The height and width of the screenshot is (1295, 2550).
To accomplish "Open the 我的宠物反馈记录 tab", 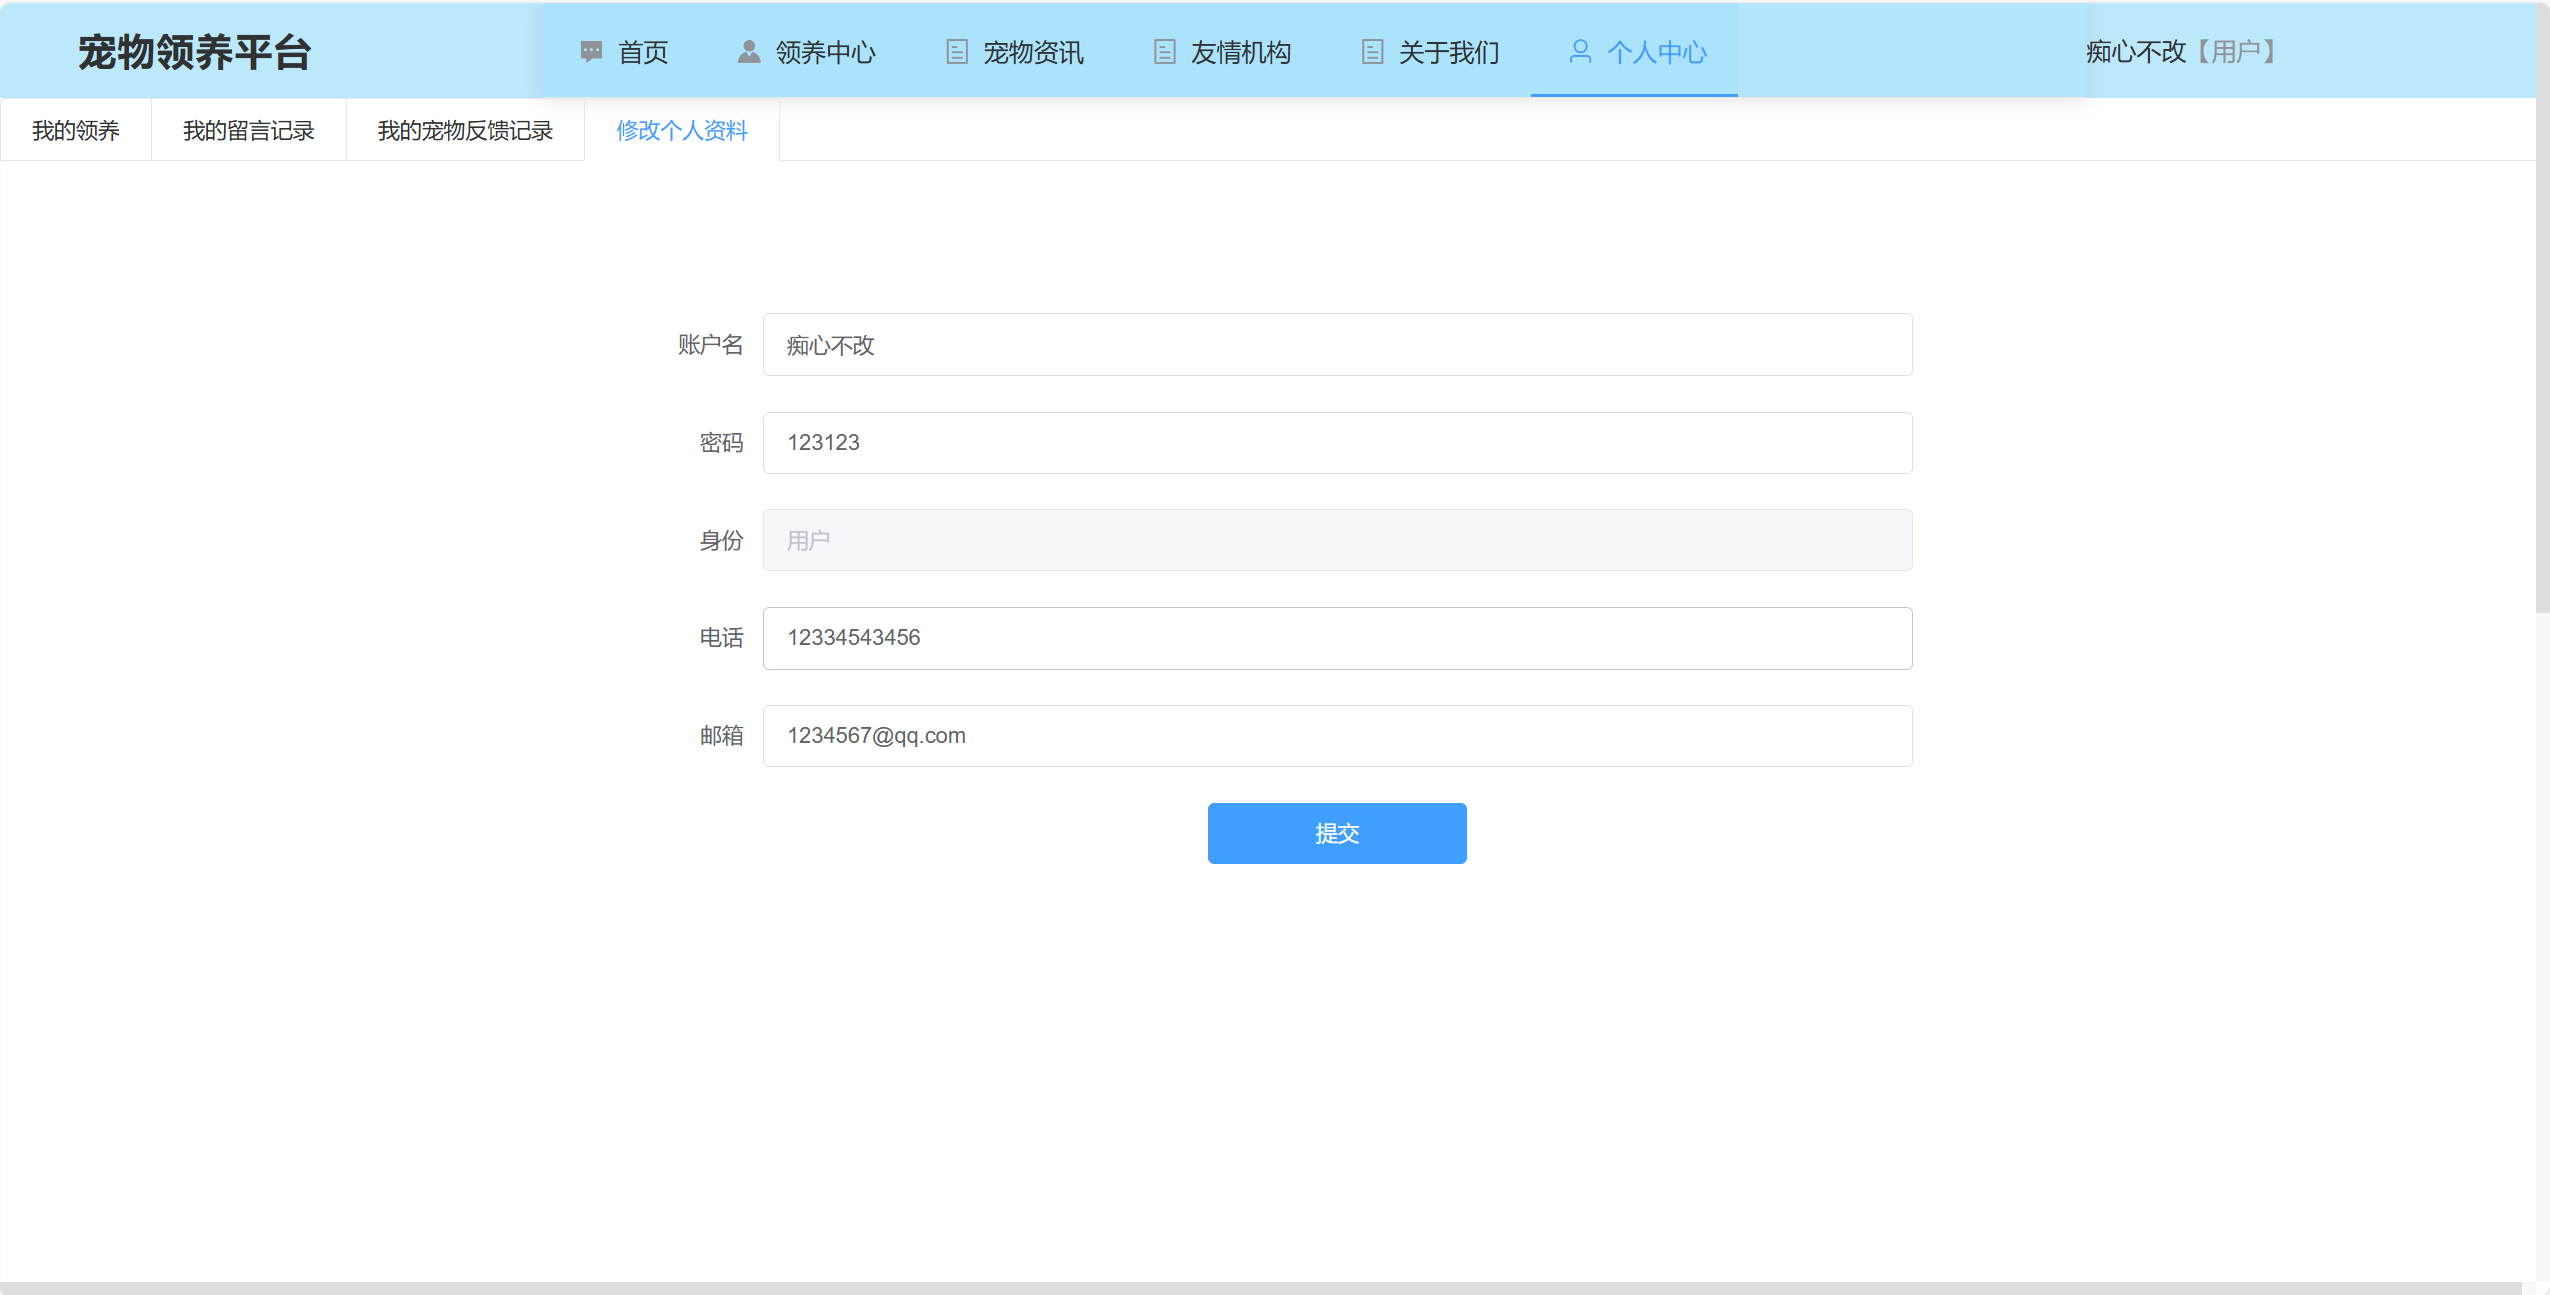I will (465, 130).
